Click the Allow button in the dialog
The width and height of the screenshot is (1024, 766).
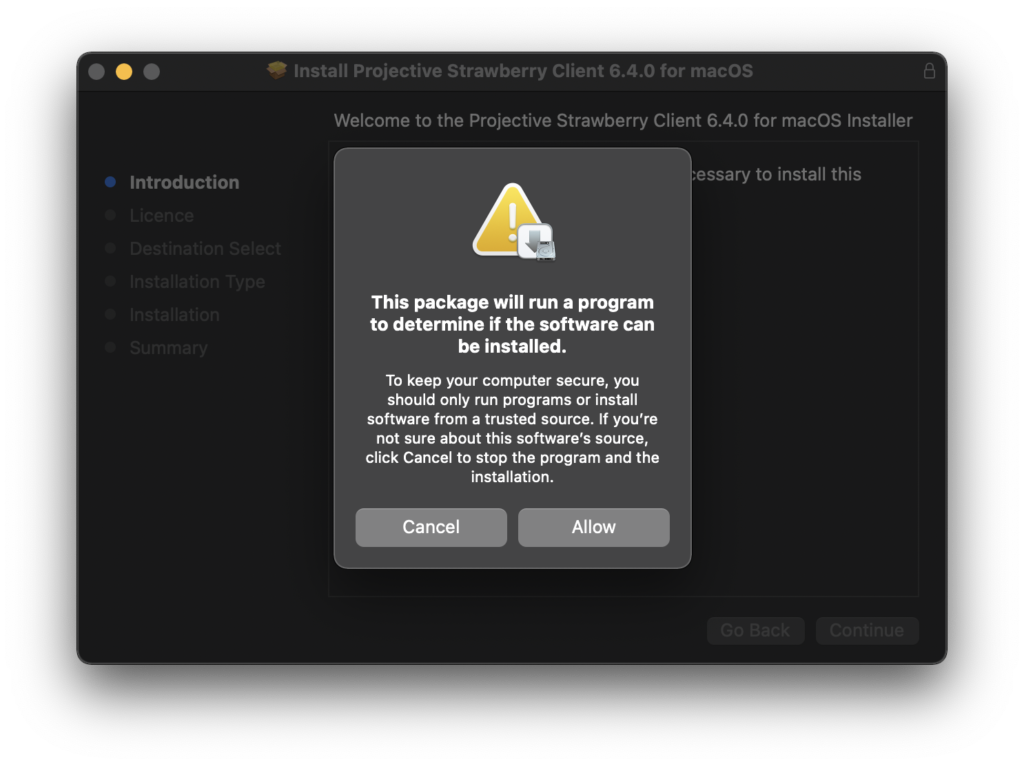593,527
